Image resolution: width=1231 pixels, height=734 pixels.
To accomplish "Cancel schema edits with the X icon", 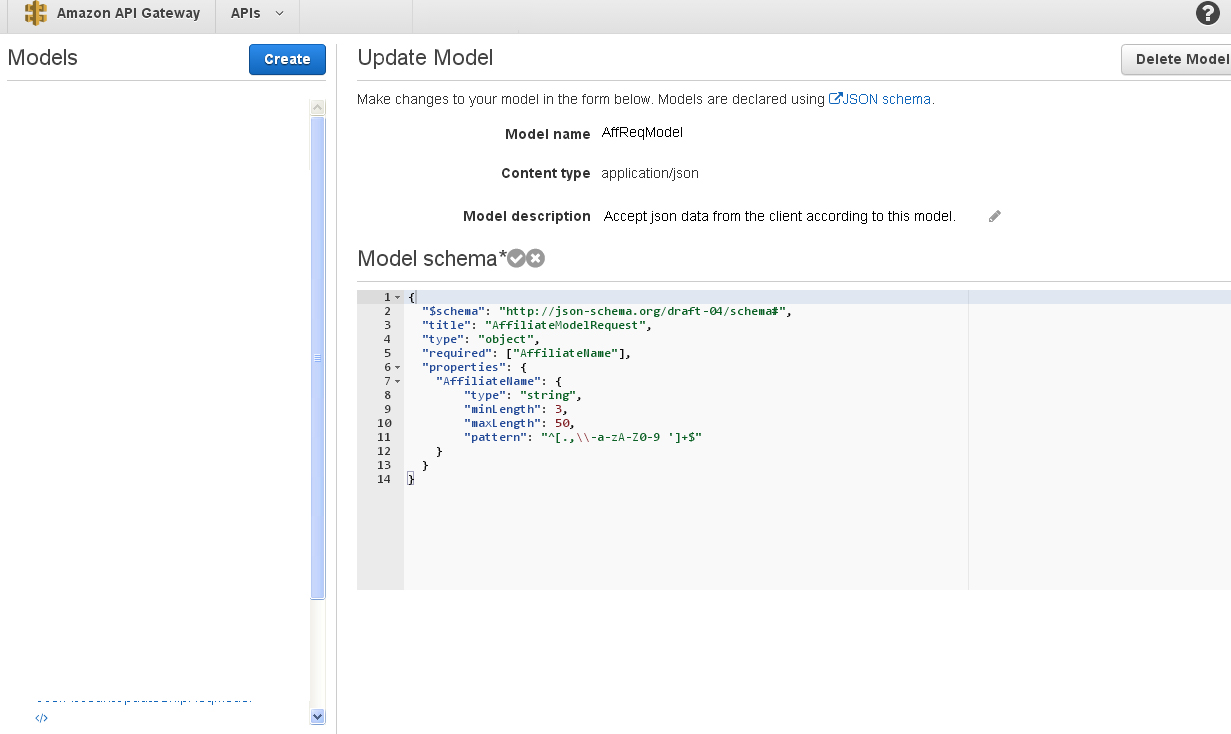I will point(536,259).
